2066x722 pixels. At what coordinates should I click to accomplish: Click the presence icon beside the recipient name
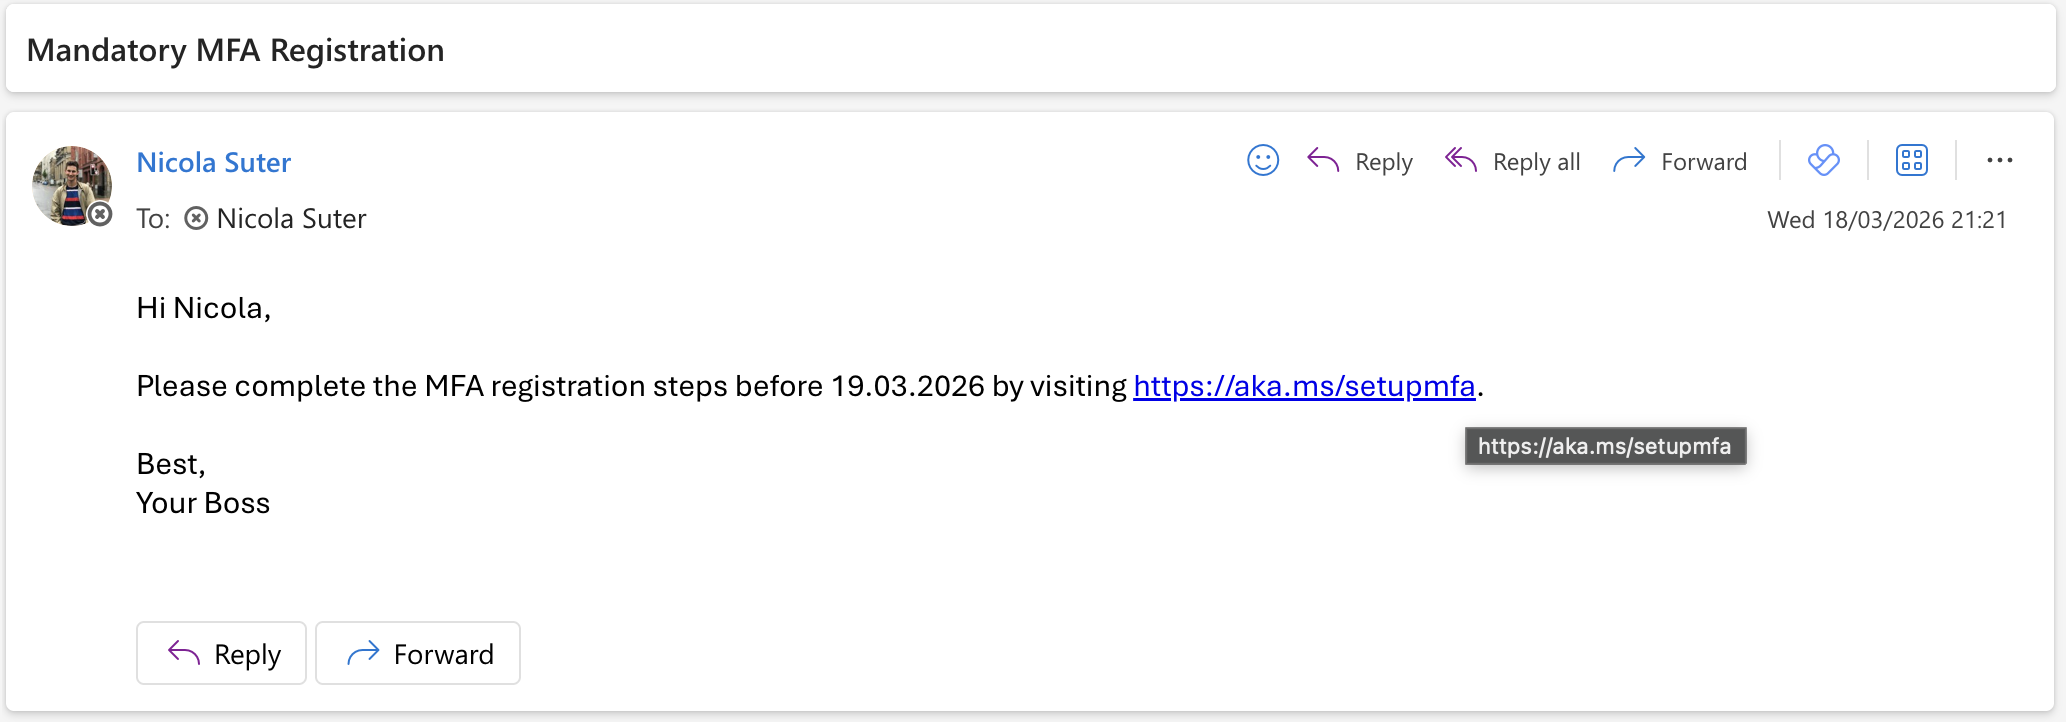pyautogui.click(x=197, y=219)
